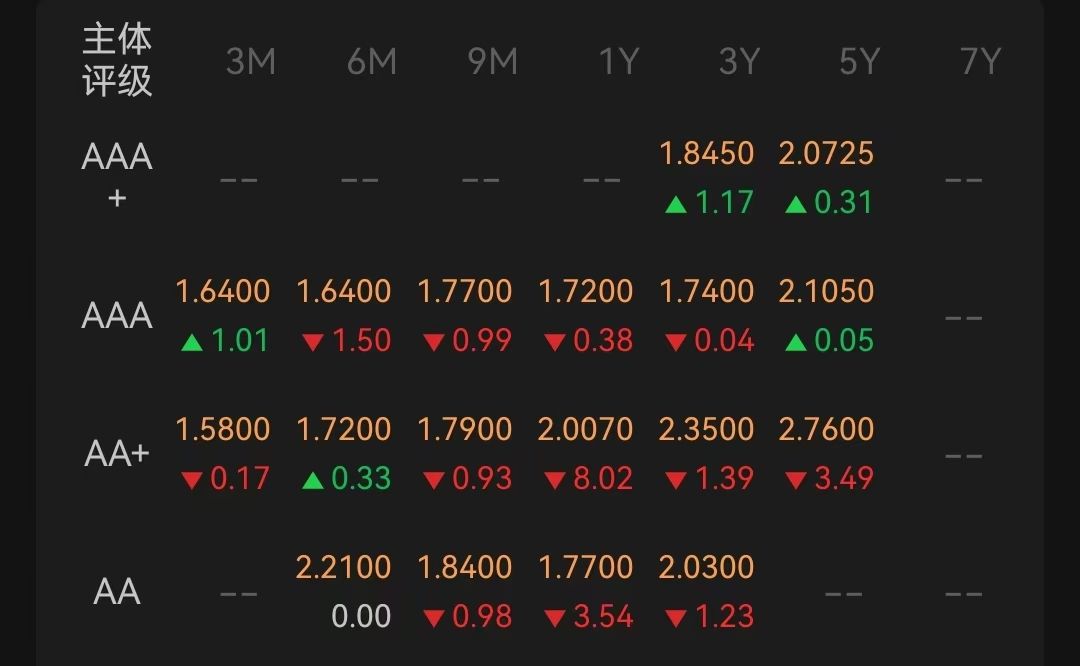Open the 9M column header
This screenshot has width=1080, height=666.
(492, 61)
